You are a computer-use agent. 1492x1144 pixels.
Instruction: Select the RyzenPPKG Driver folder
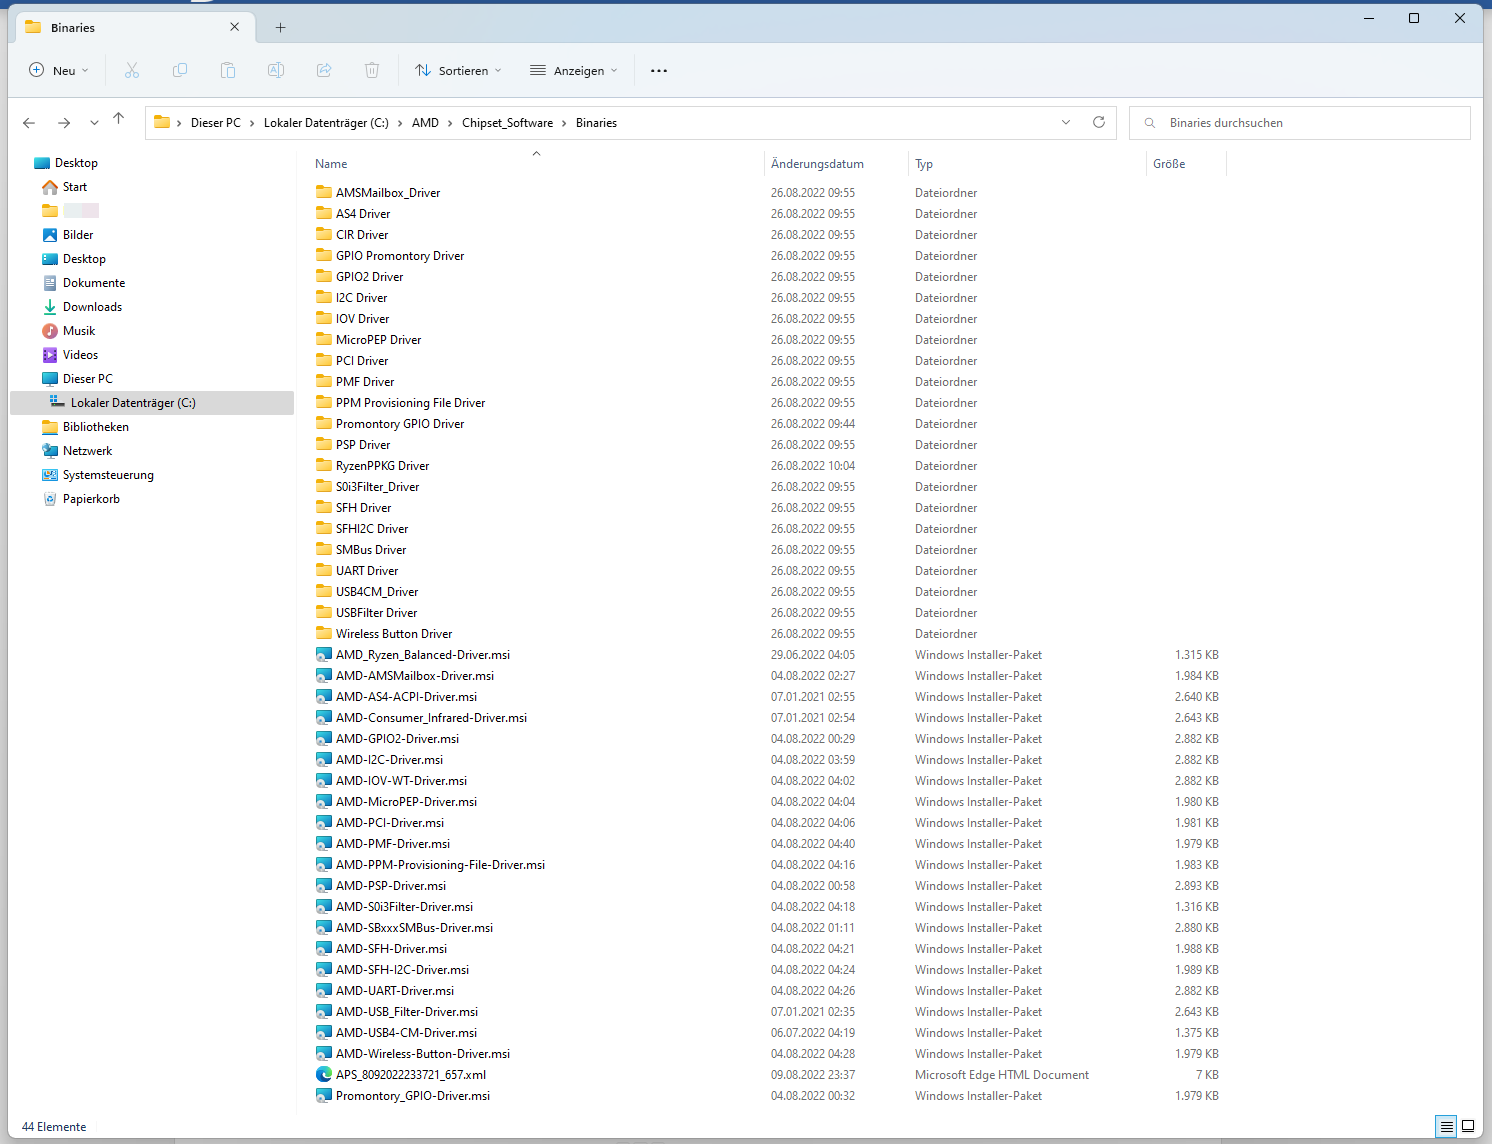[x=382, y=466]
